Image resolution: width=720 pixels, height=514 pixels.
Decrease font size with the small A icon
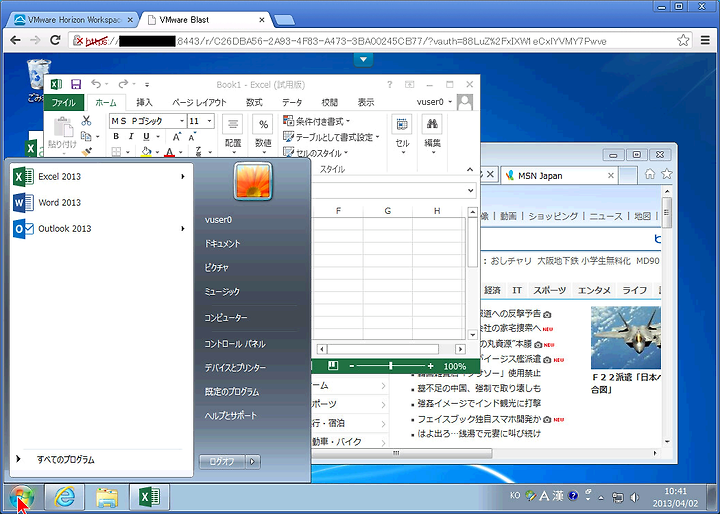(192, 136)
